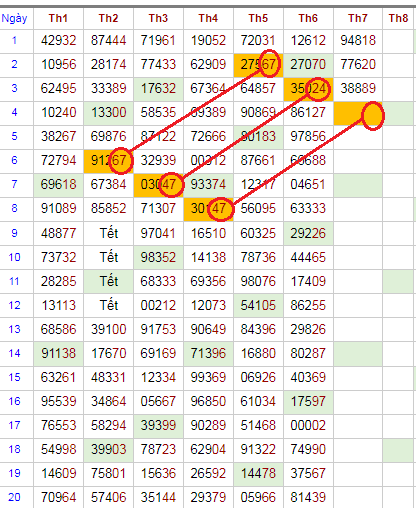This screenshot has height=508, width=416.
Task: Click cell value 12612
Action: click(x=308, y=40)
